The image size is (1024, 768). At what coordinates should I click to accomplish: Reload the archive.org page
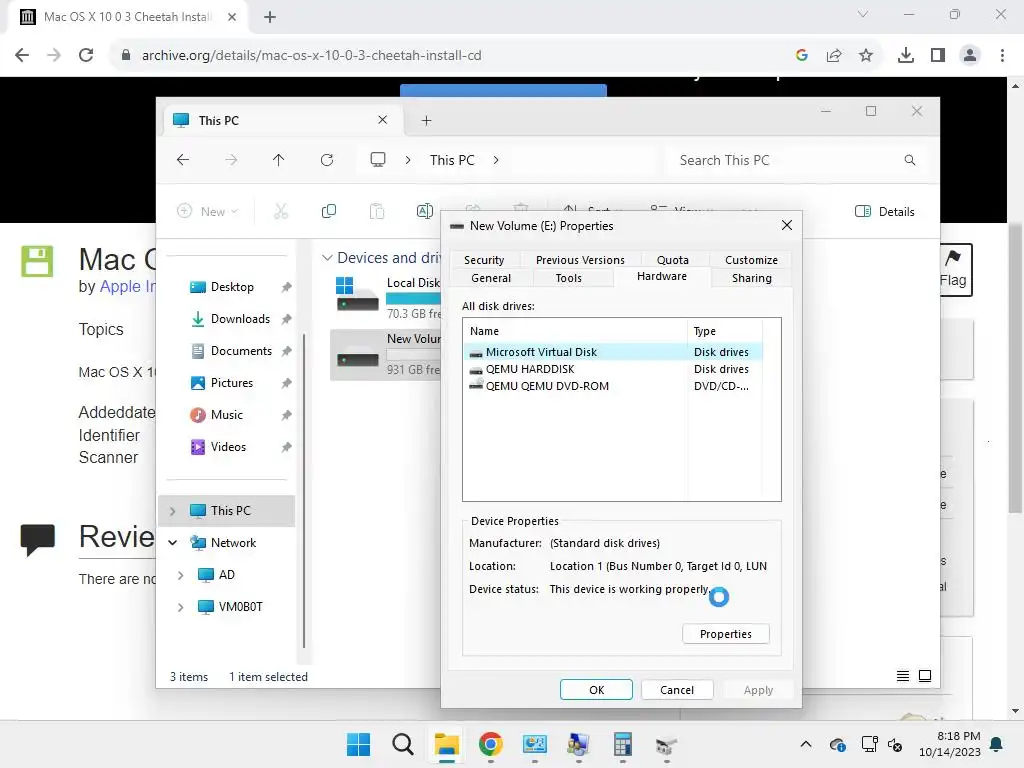86,55
